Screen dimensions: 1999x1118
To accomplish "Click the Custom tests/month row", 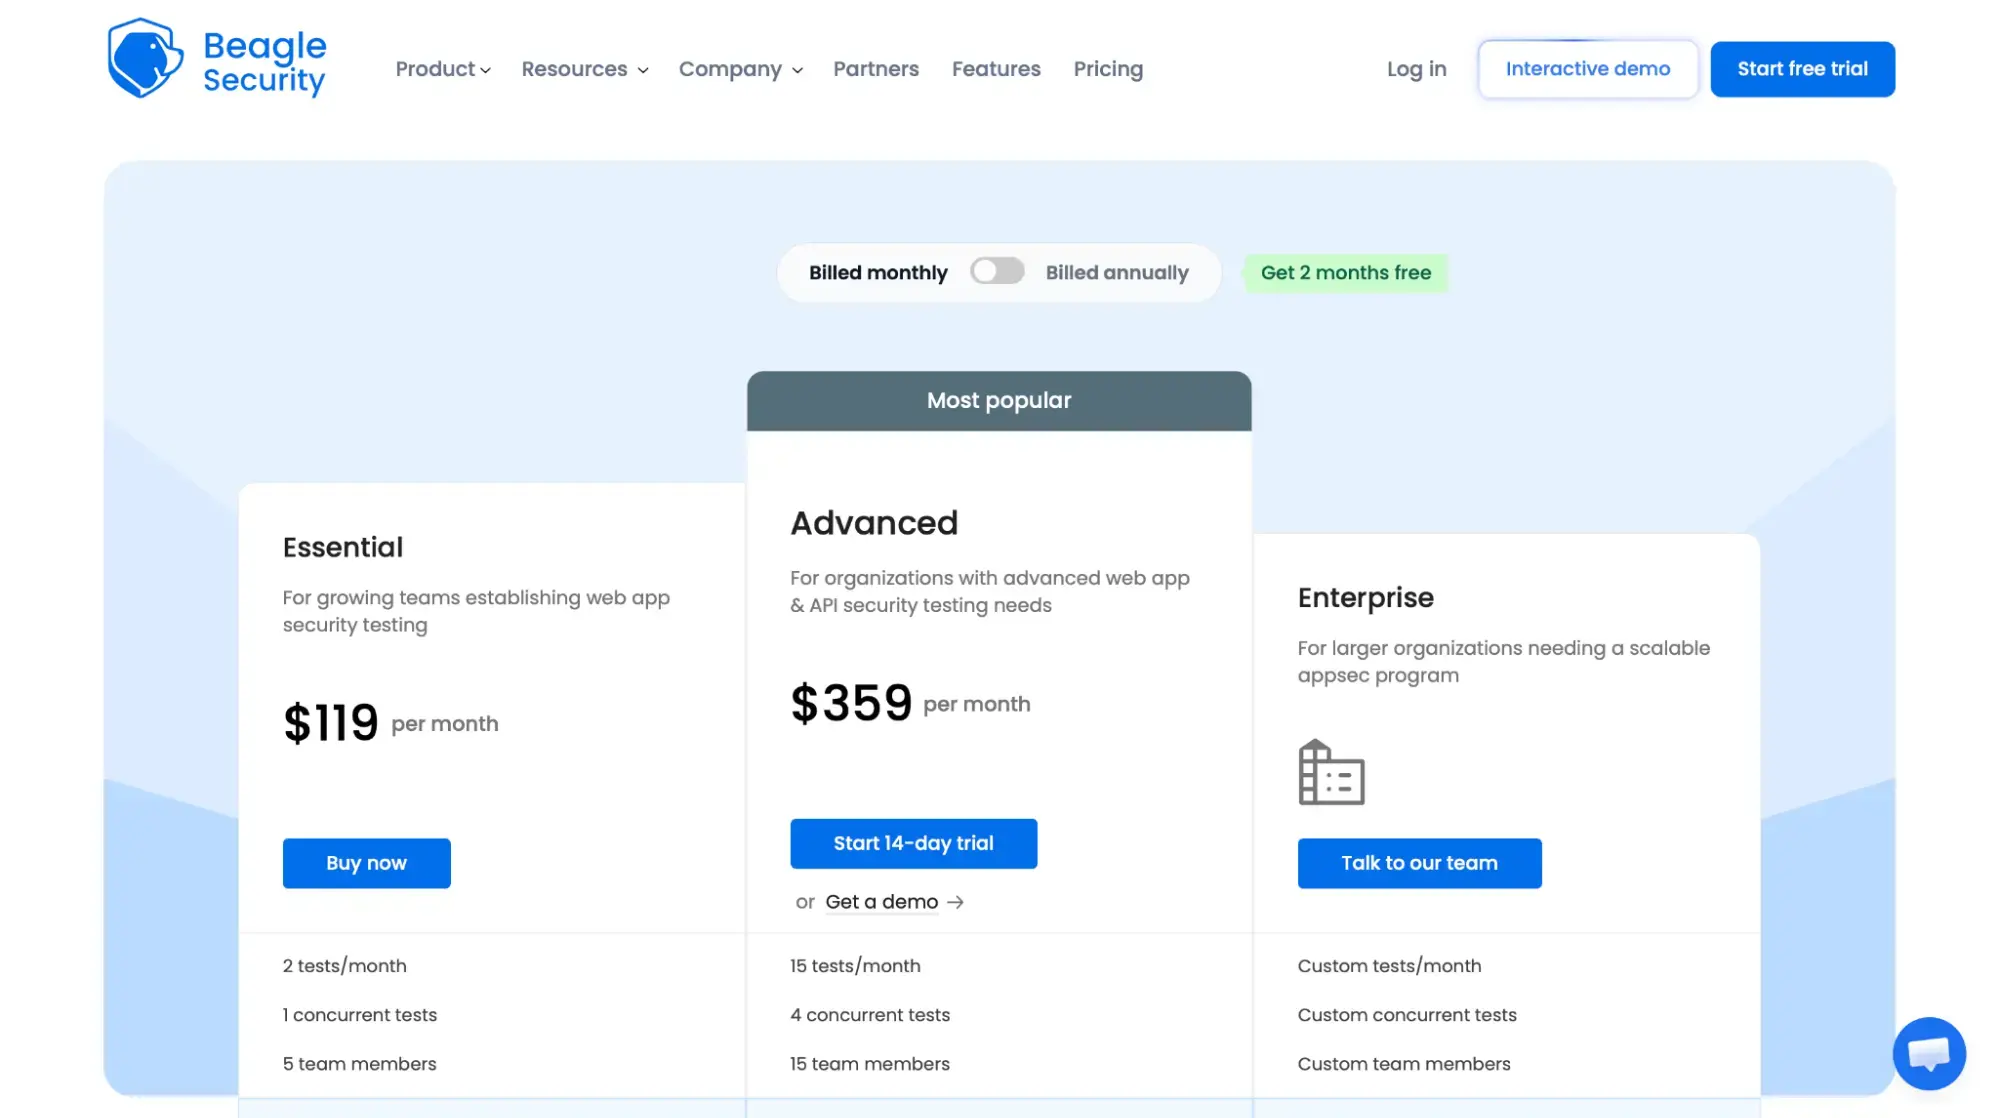I will coord(1389,965).
